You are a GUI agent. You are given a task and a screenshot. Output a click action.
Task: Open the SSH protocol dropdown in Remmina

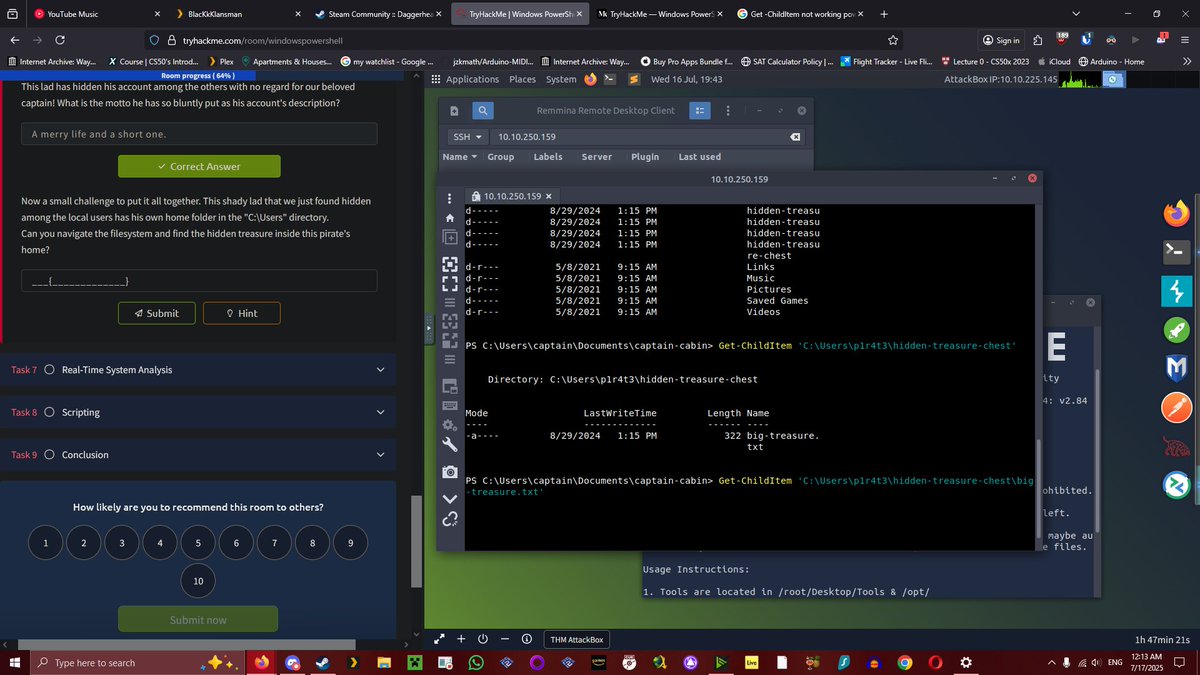pos(467,137)
